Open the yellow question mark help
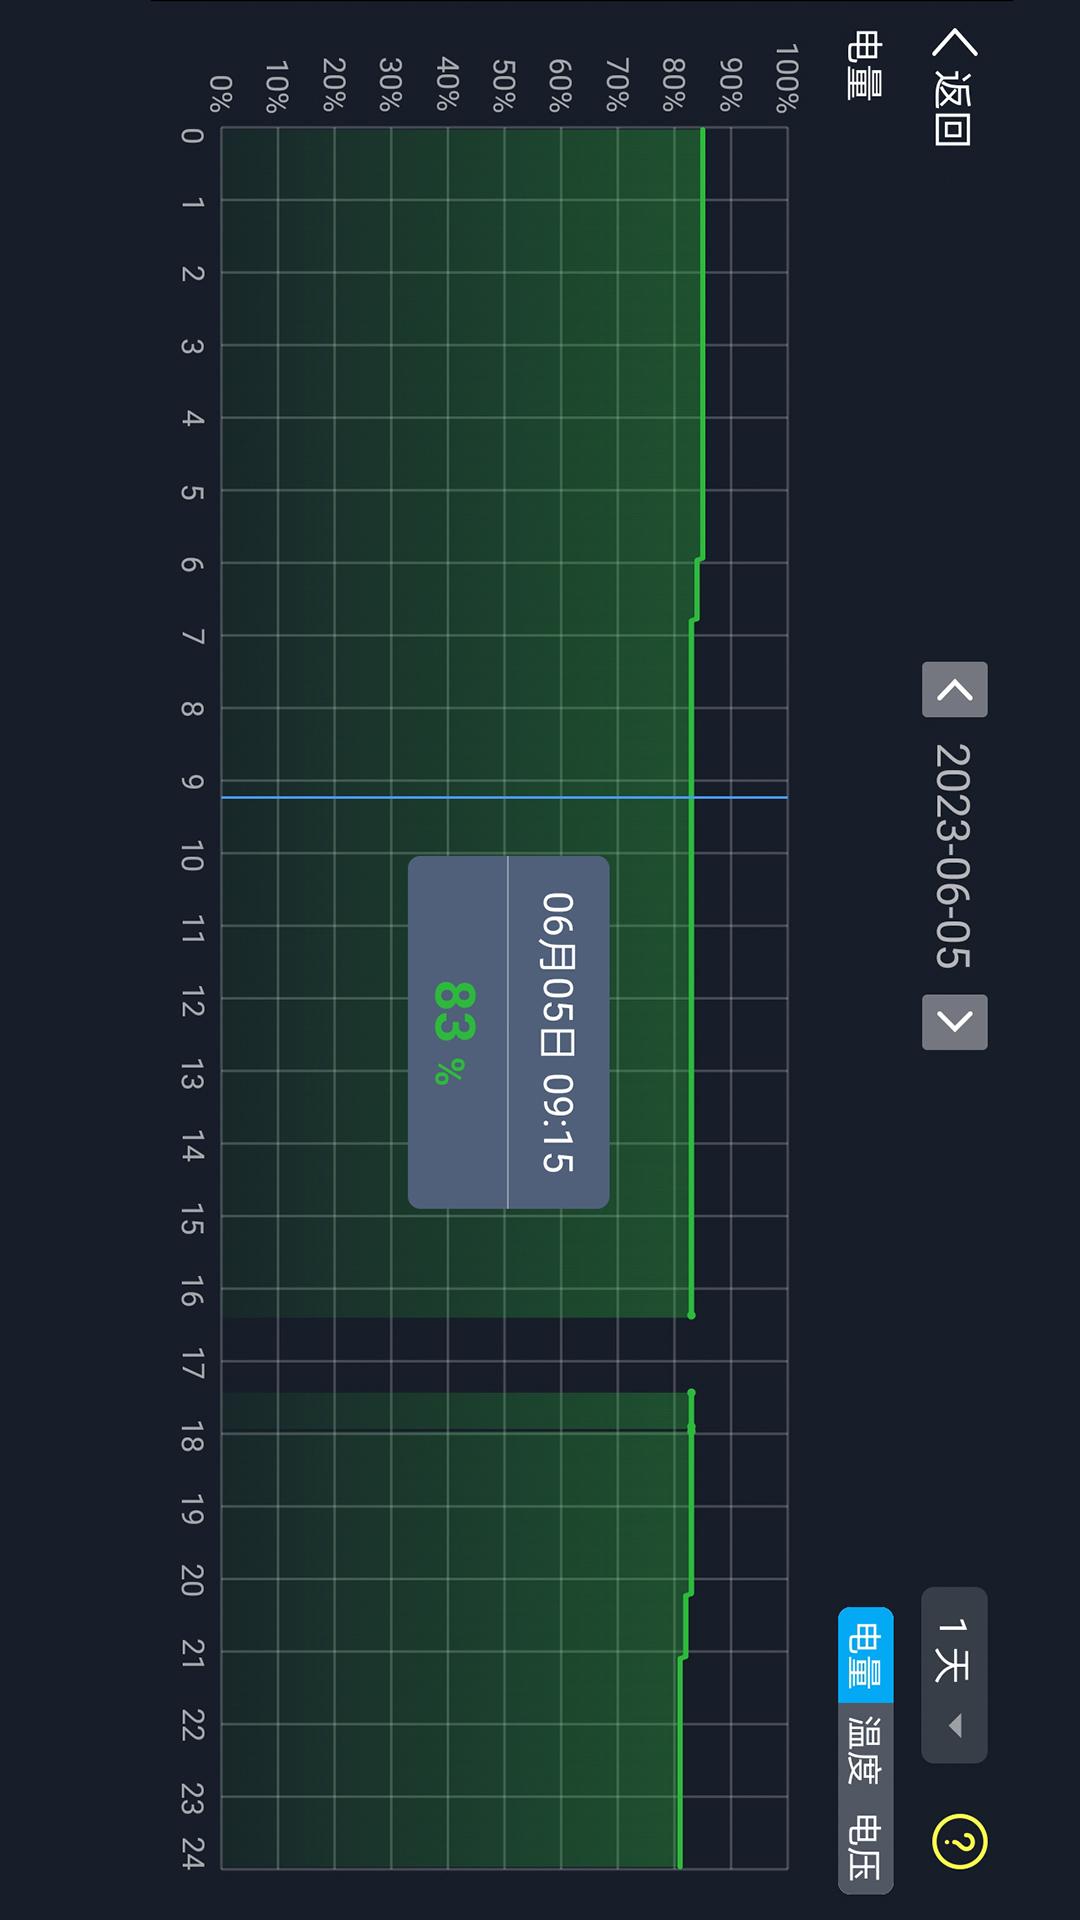The width and height of the screenshot is (1080, 1920). (x=959, y=1840)
